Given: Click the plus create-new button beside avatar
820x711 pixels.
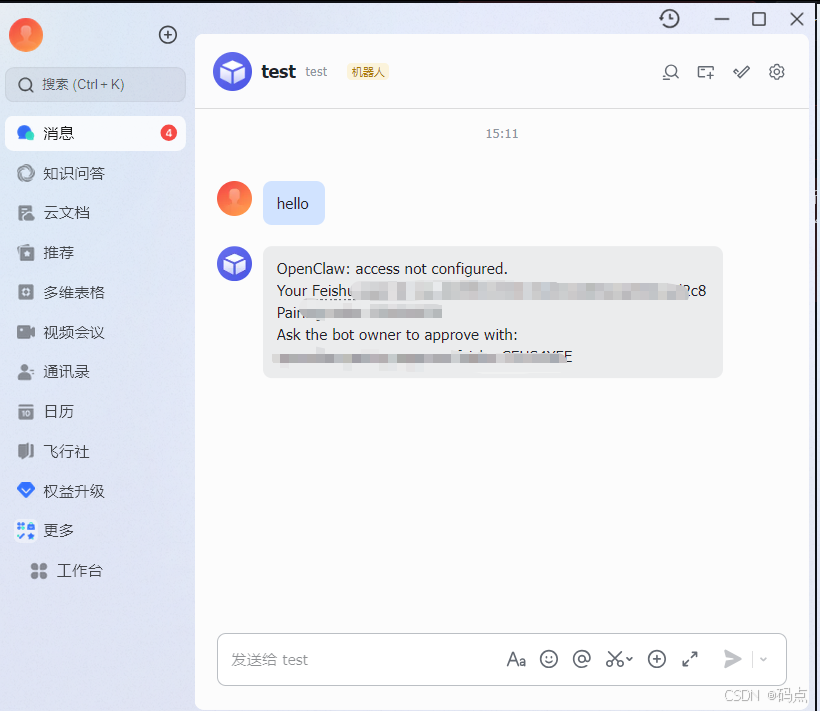Looking at the screenshot, I should click(x=168, y=35).
